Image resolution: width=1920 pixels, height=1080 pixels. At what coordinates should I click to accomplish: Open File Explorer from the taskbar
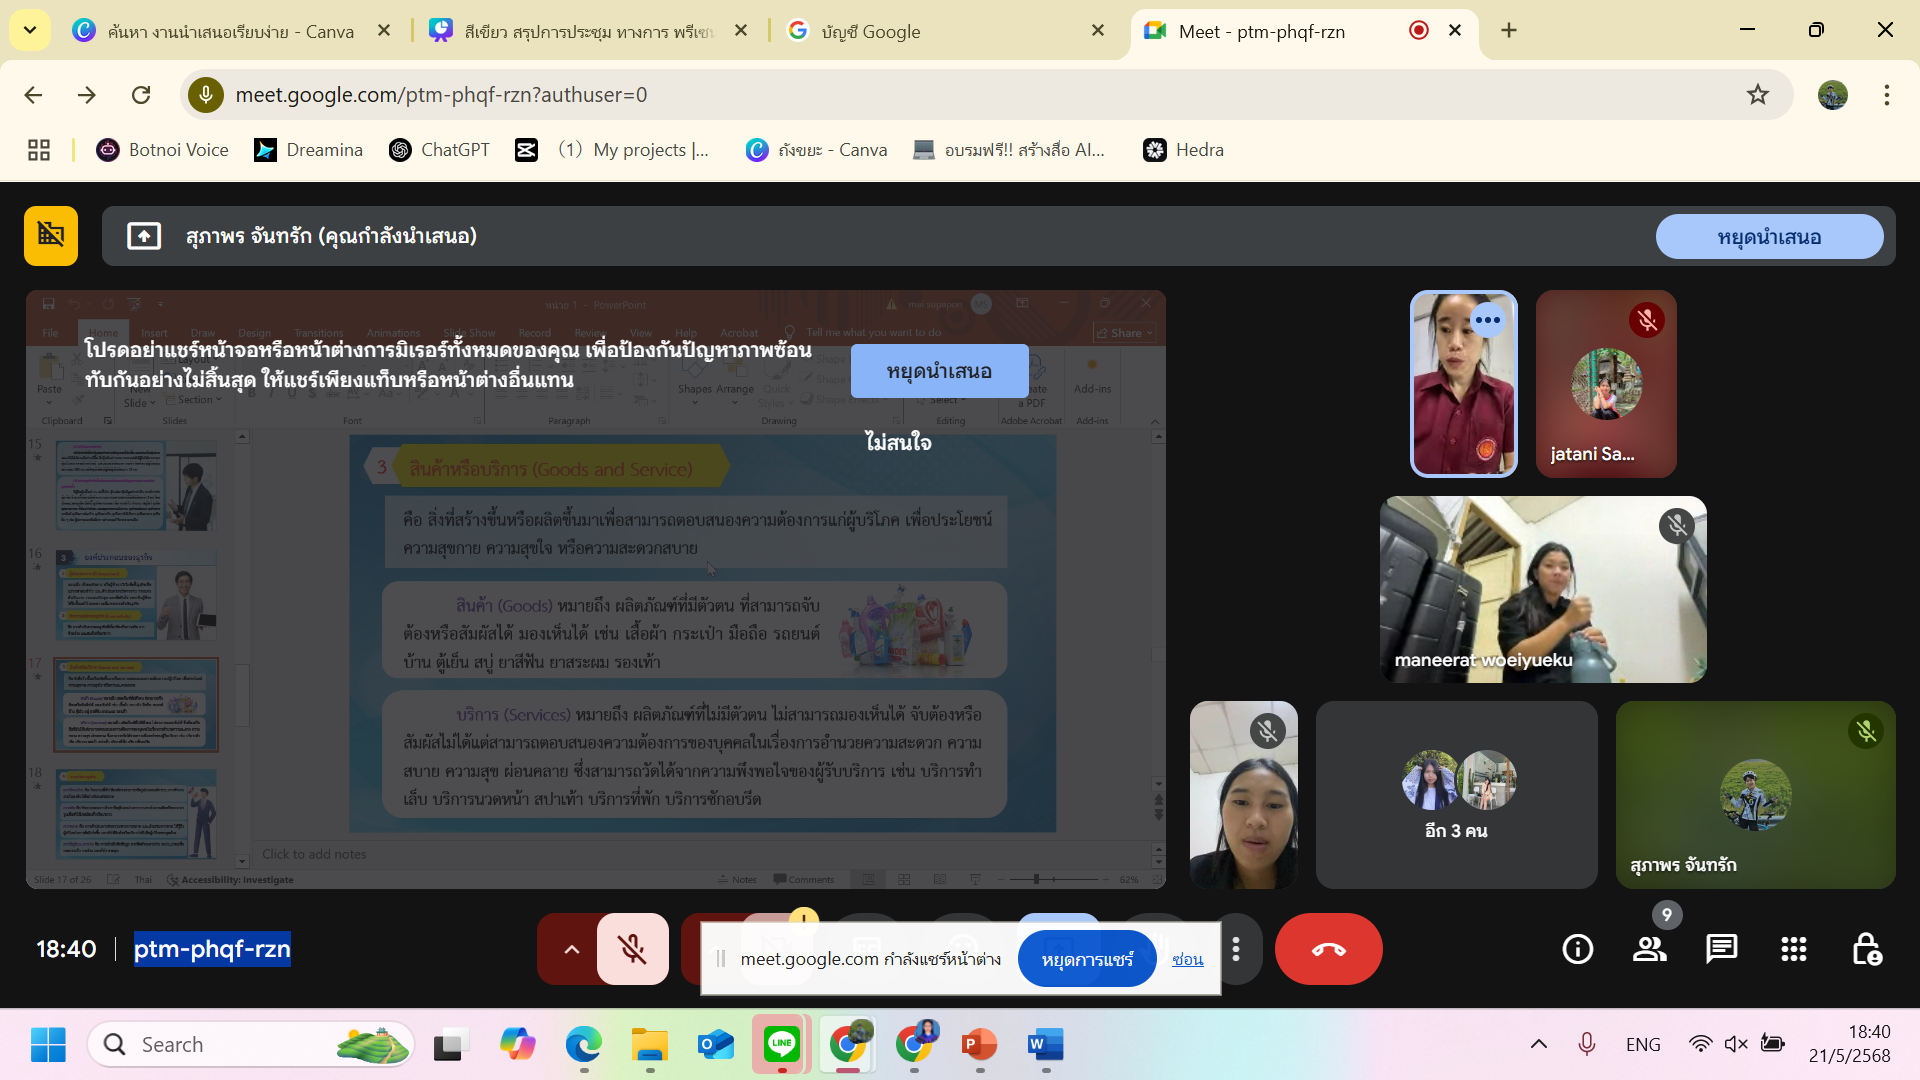(x=650, y=1045)
